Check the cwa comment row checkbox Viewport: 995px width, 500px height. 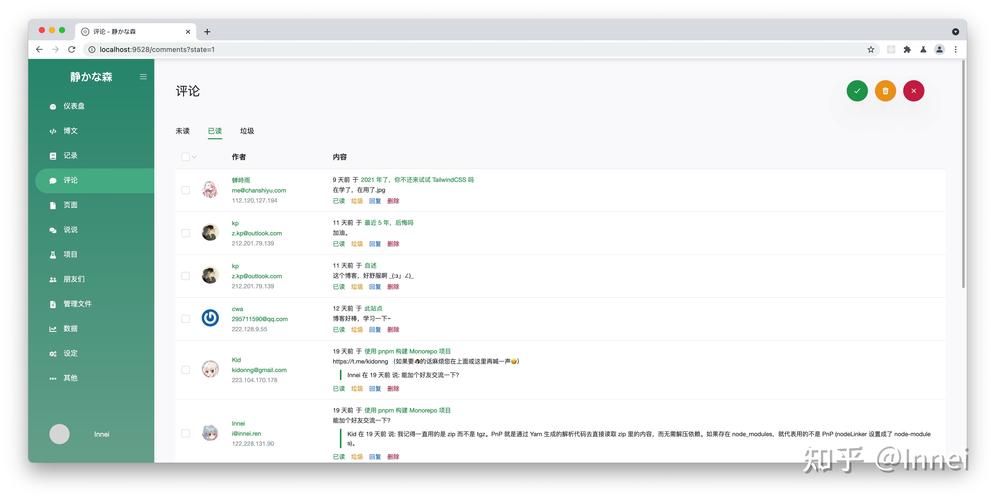tap(185, 319)
